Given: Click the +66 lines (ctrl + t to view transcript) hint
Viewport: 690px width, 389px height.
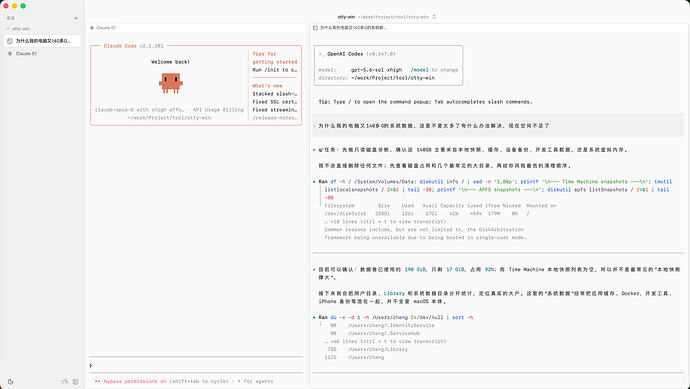Looking at the screenshot, I should tap(385, 341).
